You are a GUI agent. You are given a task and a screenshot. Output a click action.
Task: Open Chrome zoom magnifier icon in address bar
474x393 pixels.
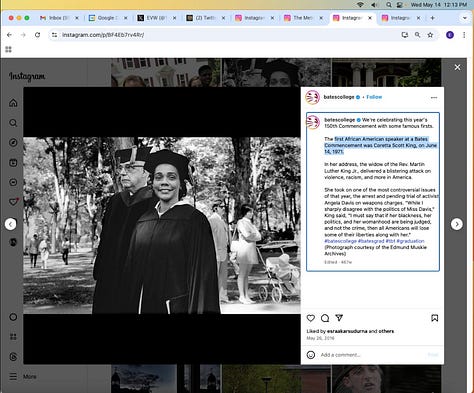(417, 35)
